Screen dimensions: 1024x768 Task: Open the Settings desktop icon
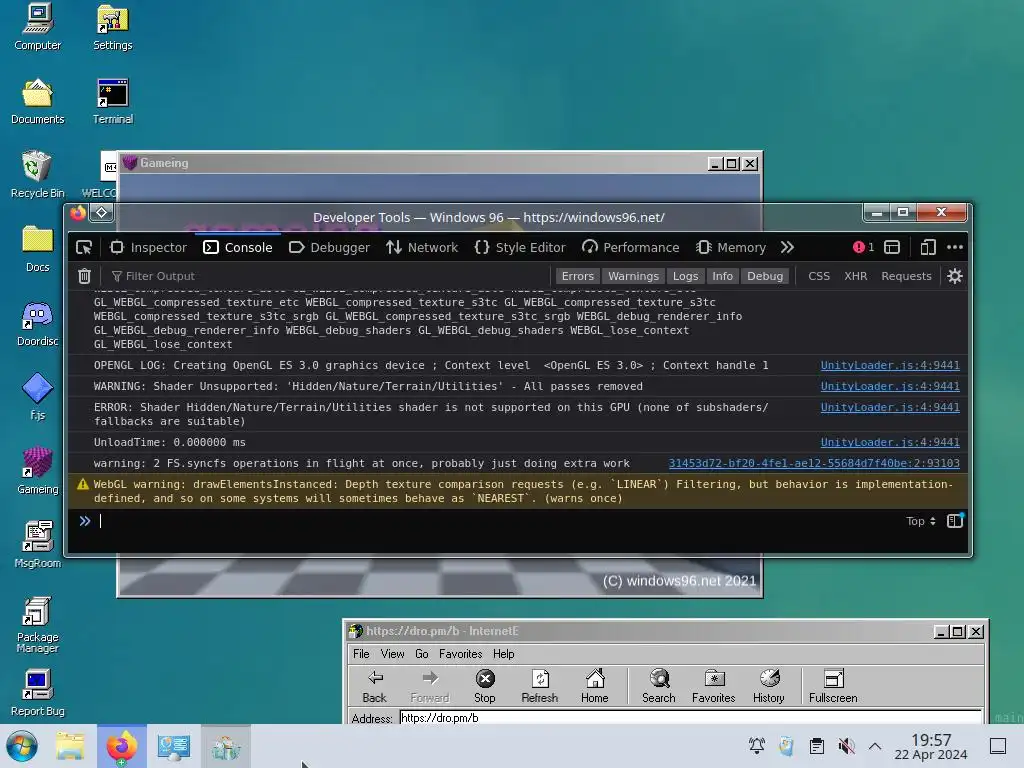[112, 27]
